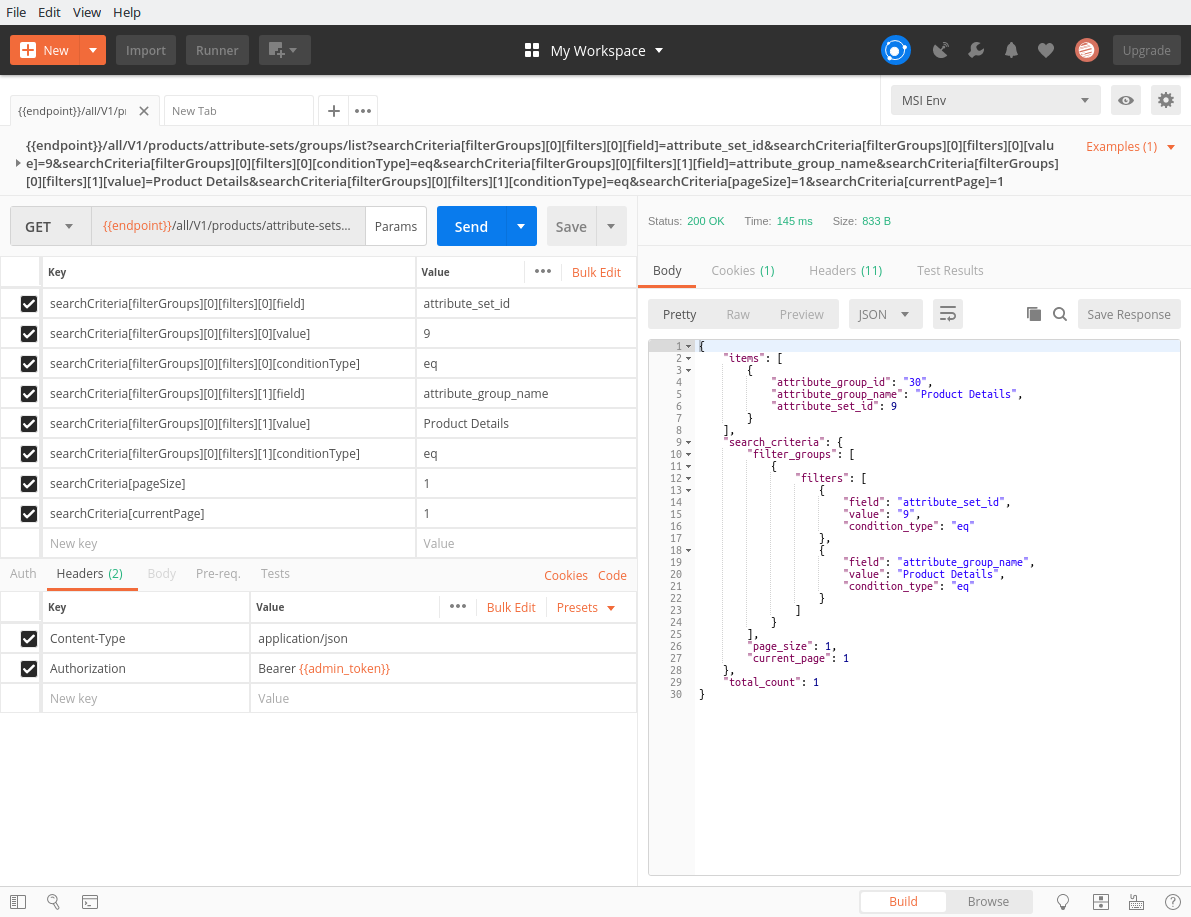Click the sync status icon in the header
1191x917 pixels.
pos(896,50)
